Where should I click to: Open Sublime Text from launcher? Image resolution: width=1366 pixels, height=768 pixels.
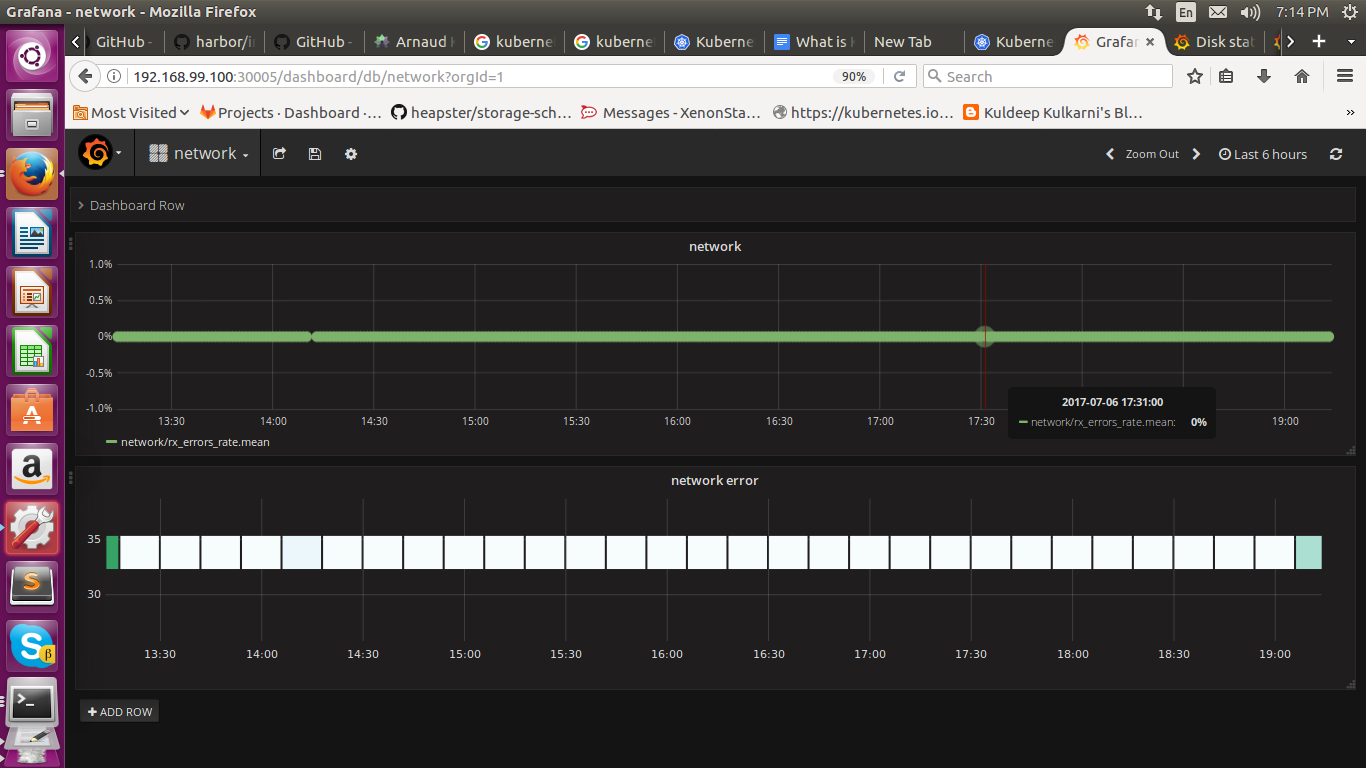pos(33,585)
